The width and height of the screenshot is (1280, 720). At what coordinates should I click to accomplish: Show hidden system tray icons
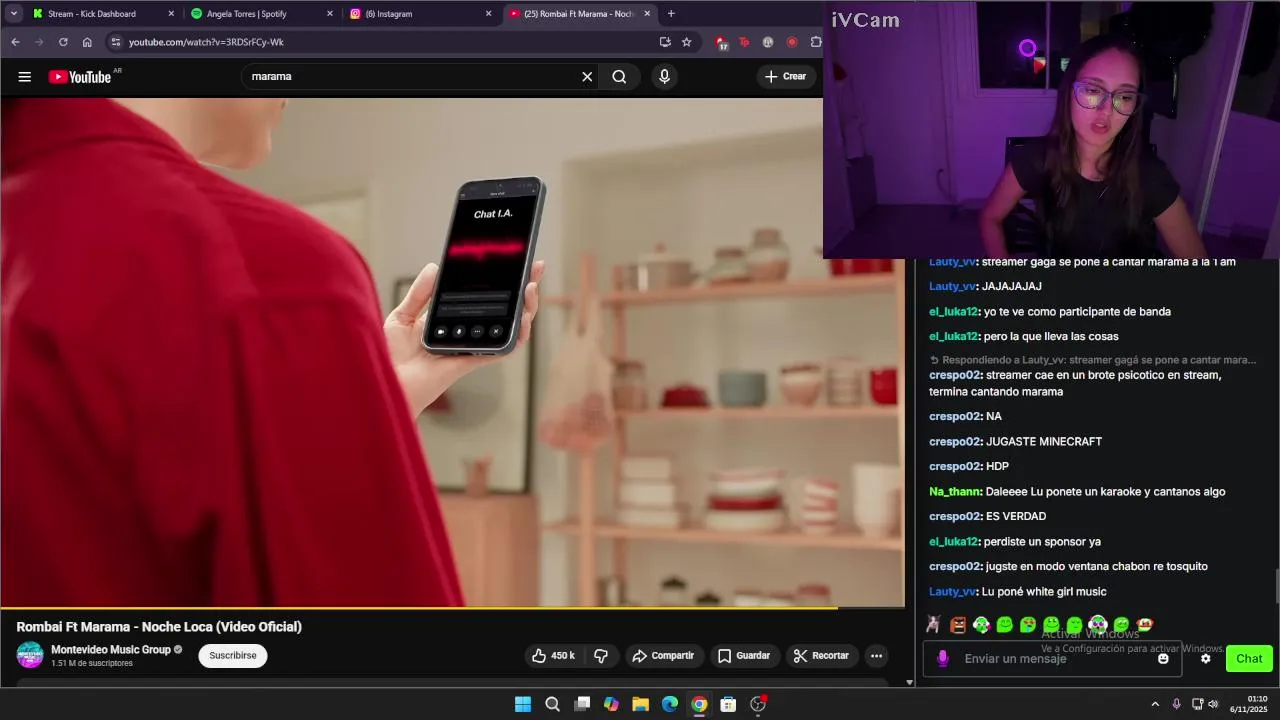(1155, 704)
